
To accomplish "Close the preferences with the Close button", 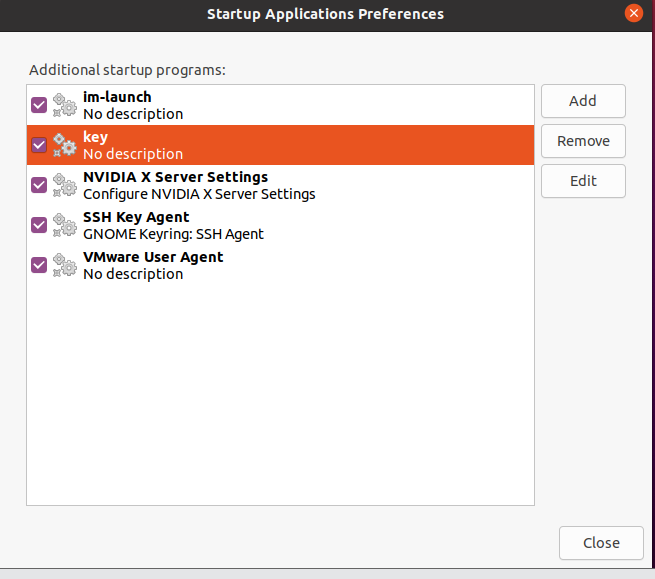I will [x=601, y=543].
